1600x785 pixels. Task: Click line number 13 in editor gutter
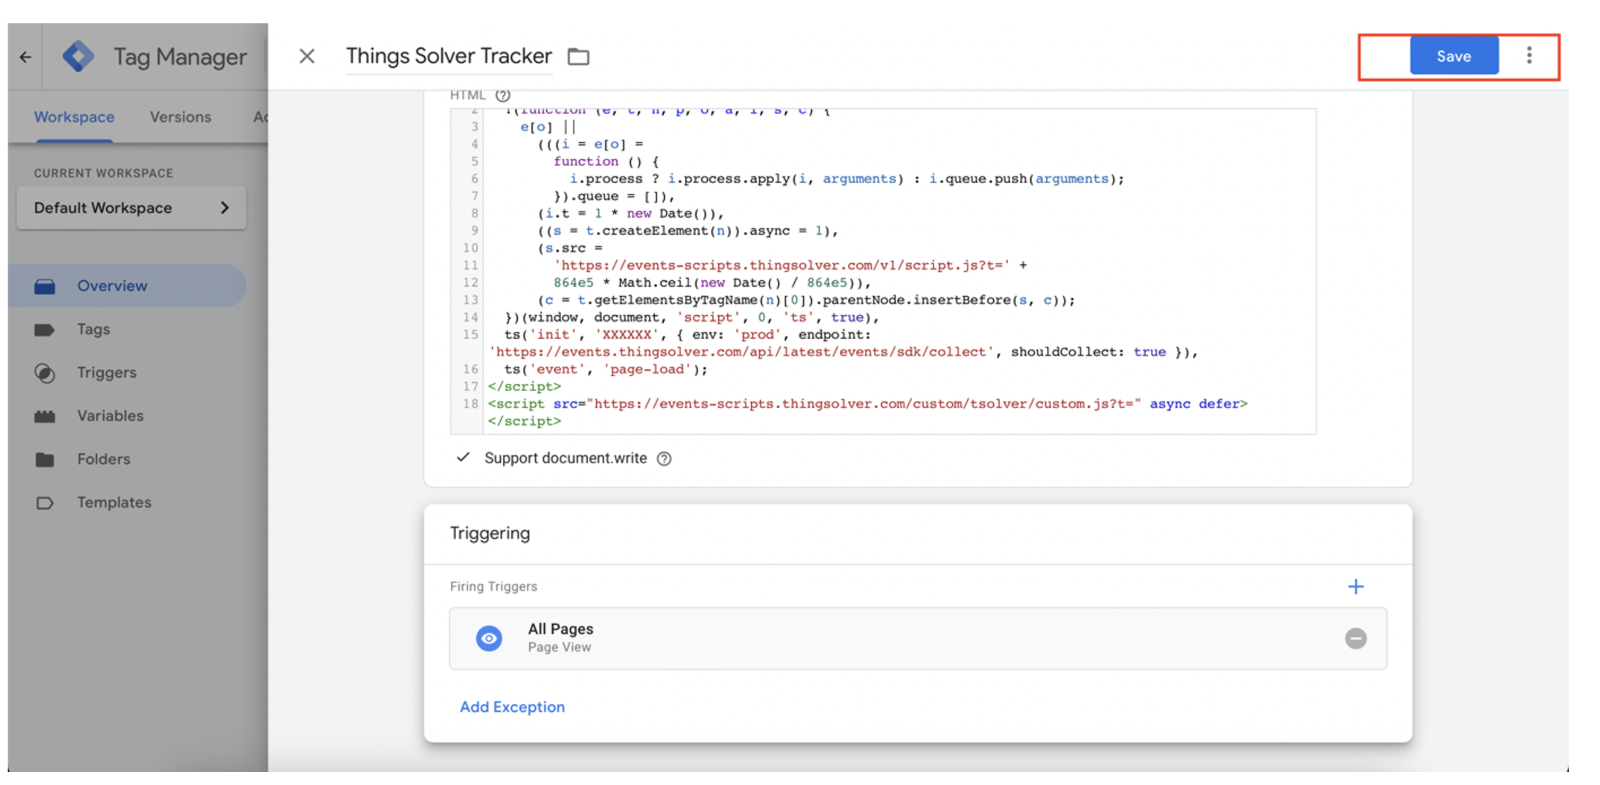[470, 300]
